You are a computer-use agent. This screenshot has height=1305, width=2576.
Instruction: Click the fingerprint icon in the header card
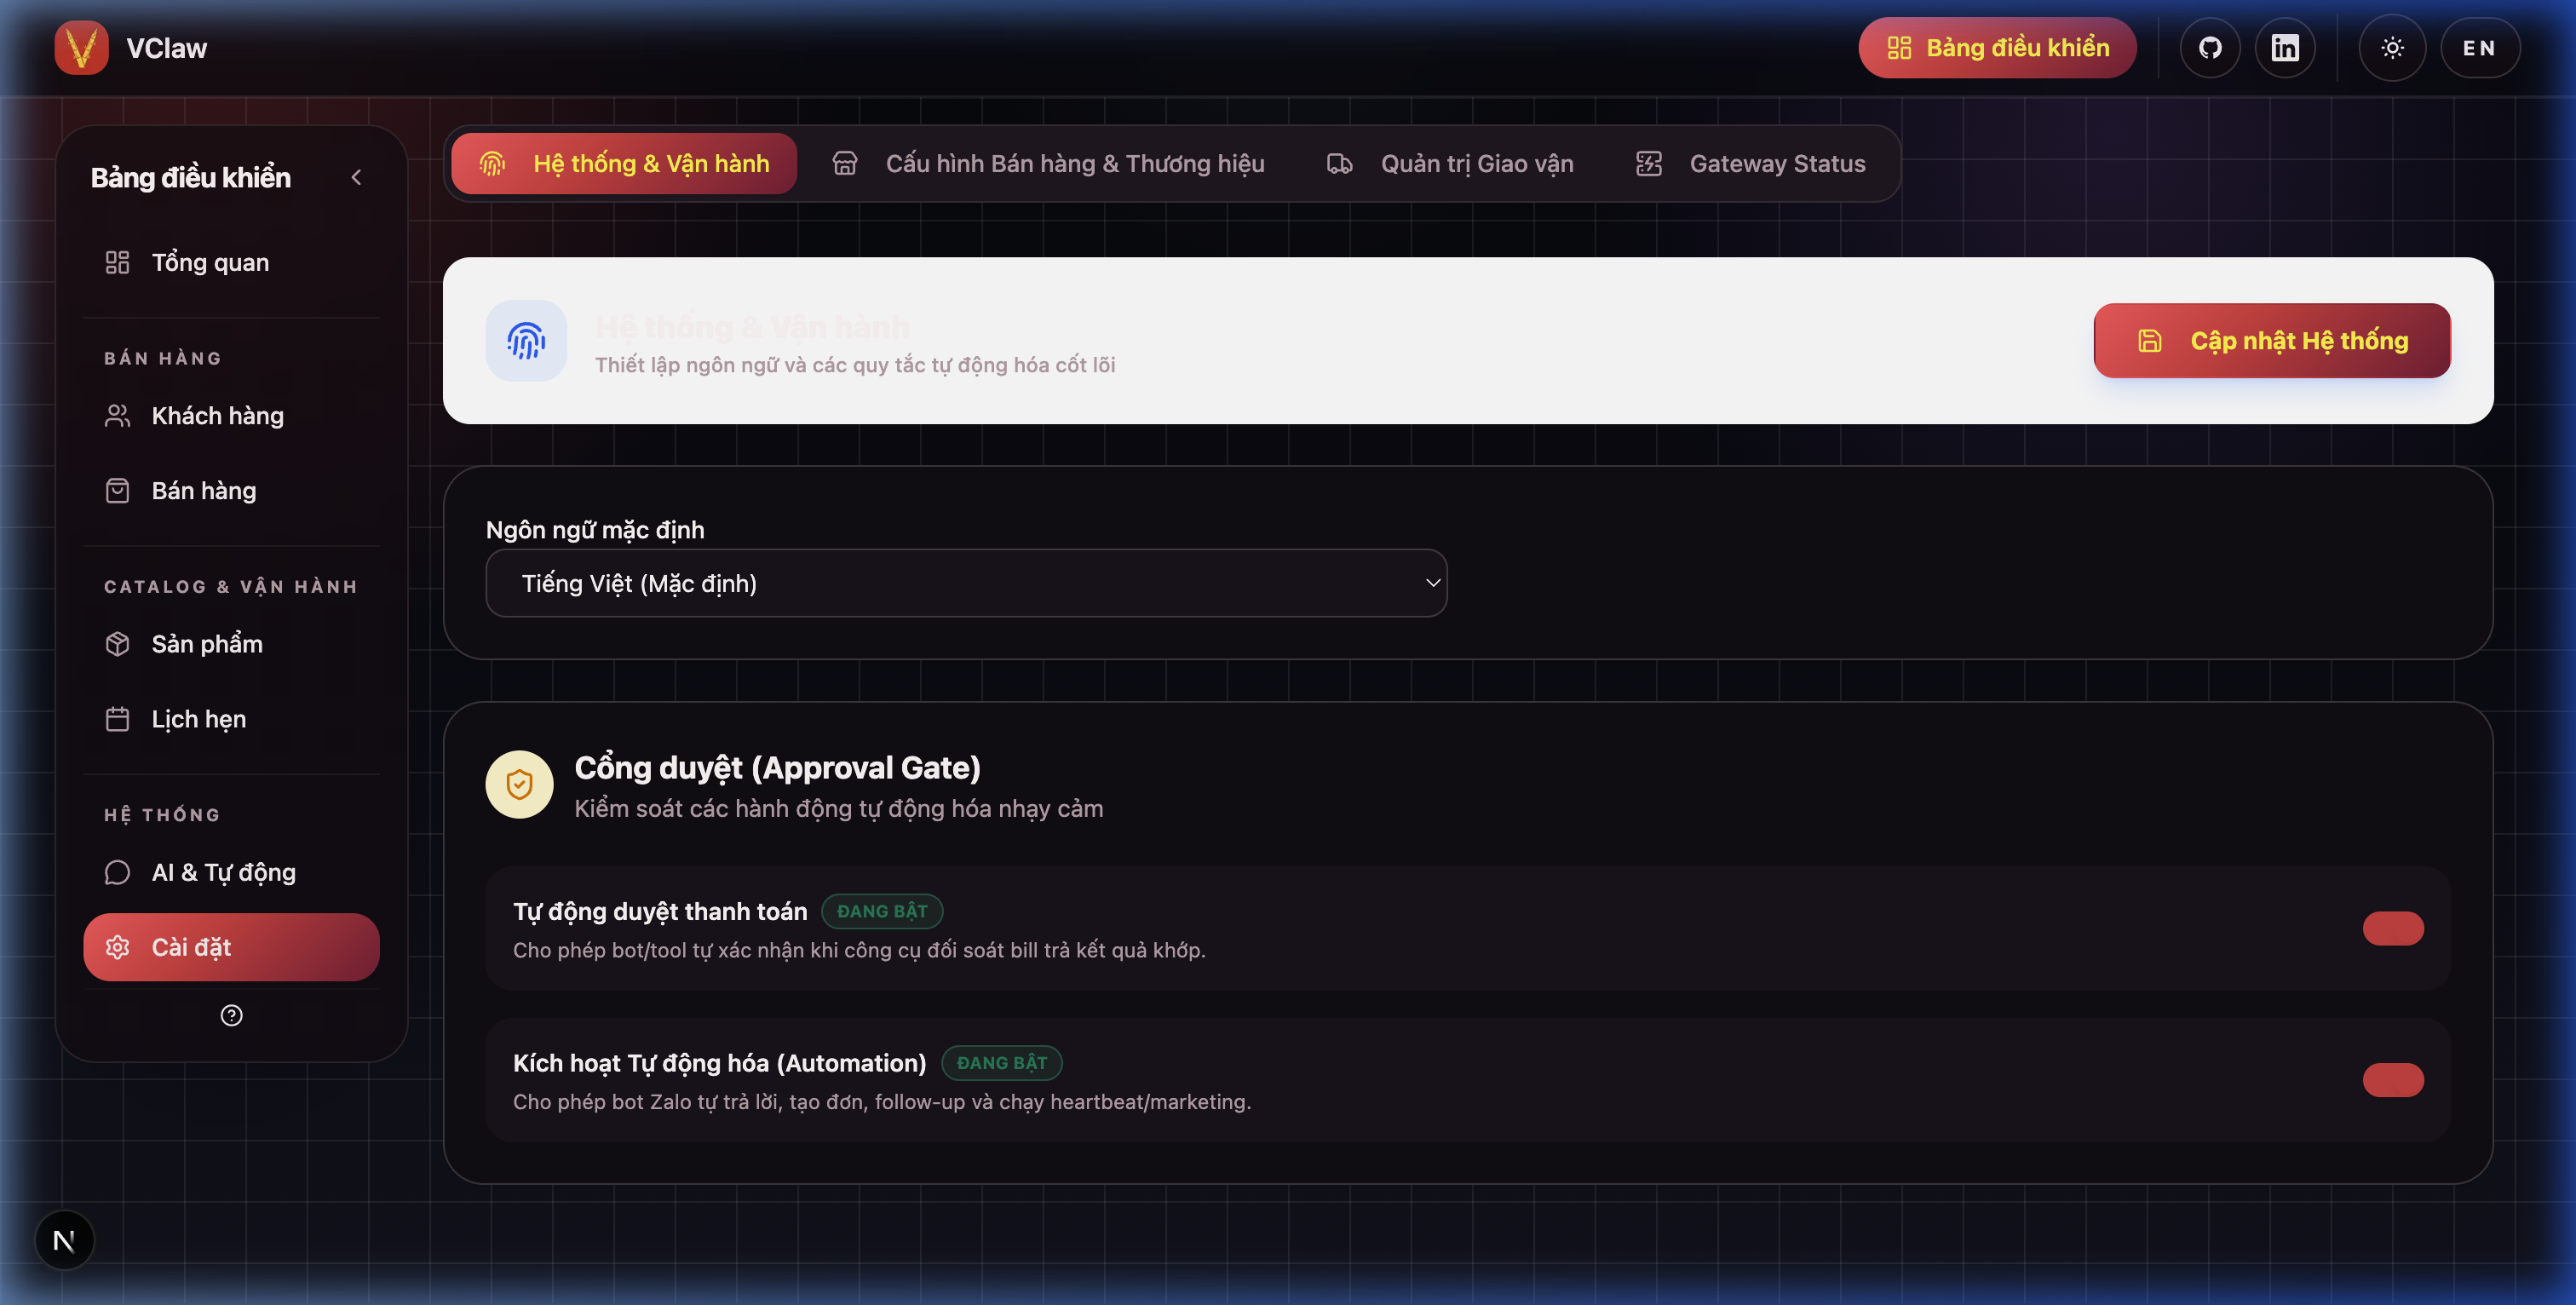pos(526,341)
